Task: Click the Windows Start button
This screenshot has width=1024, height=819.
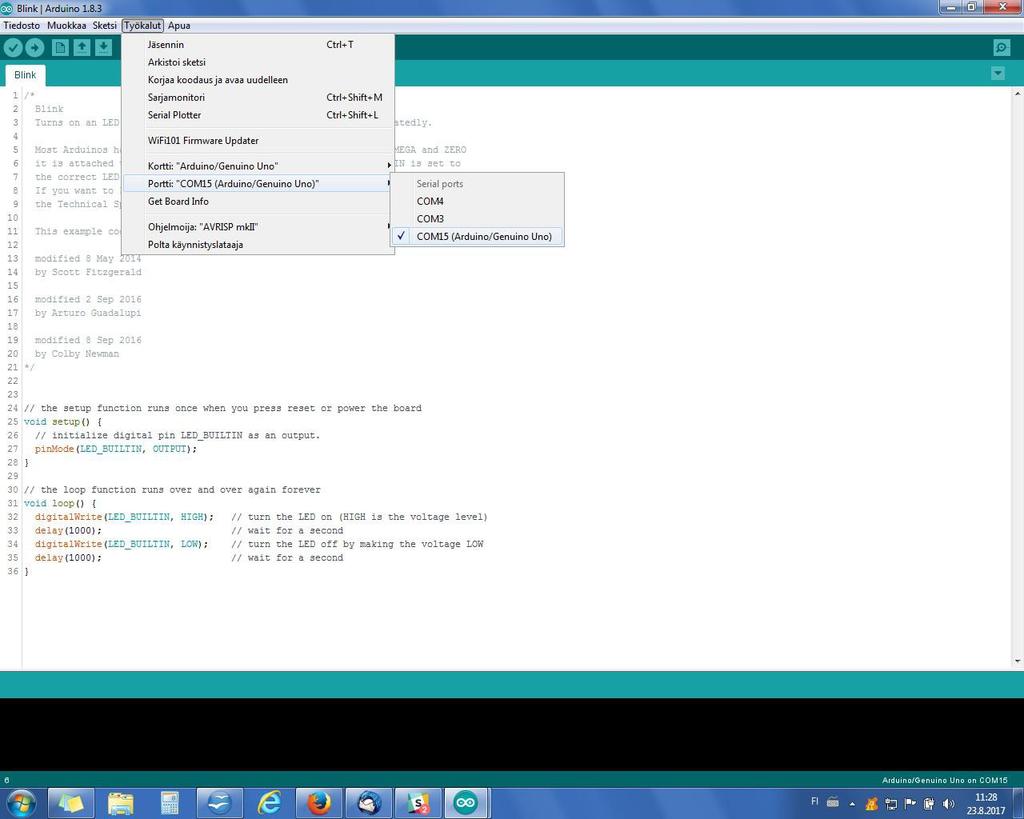Action: click(20, 803)
